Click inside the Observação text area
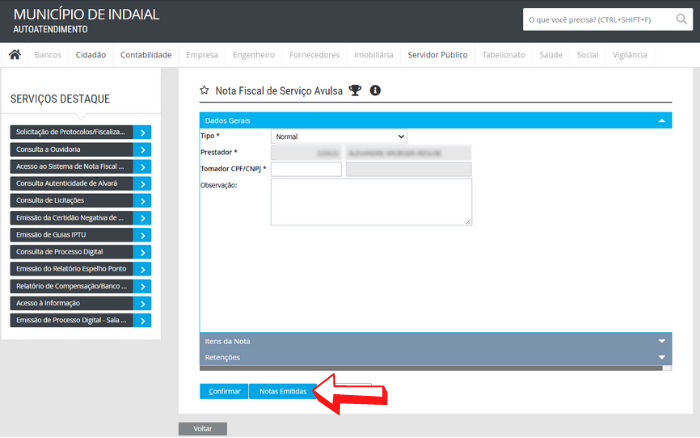 click(371, 202)
